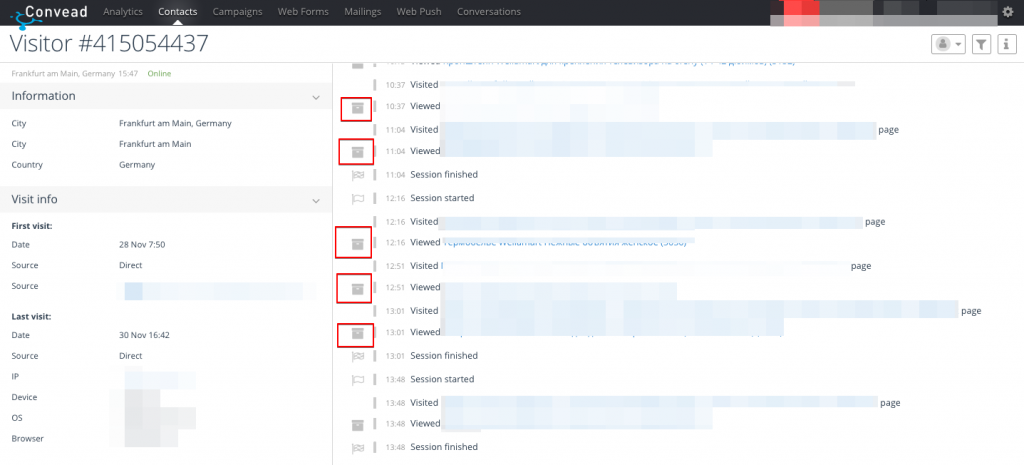Click the 'First visit:' label
The height and width of the screenshot is (465, 1024).
coord(32,226)
